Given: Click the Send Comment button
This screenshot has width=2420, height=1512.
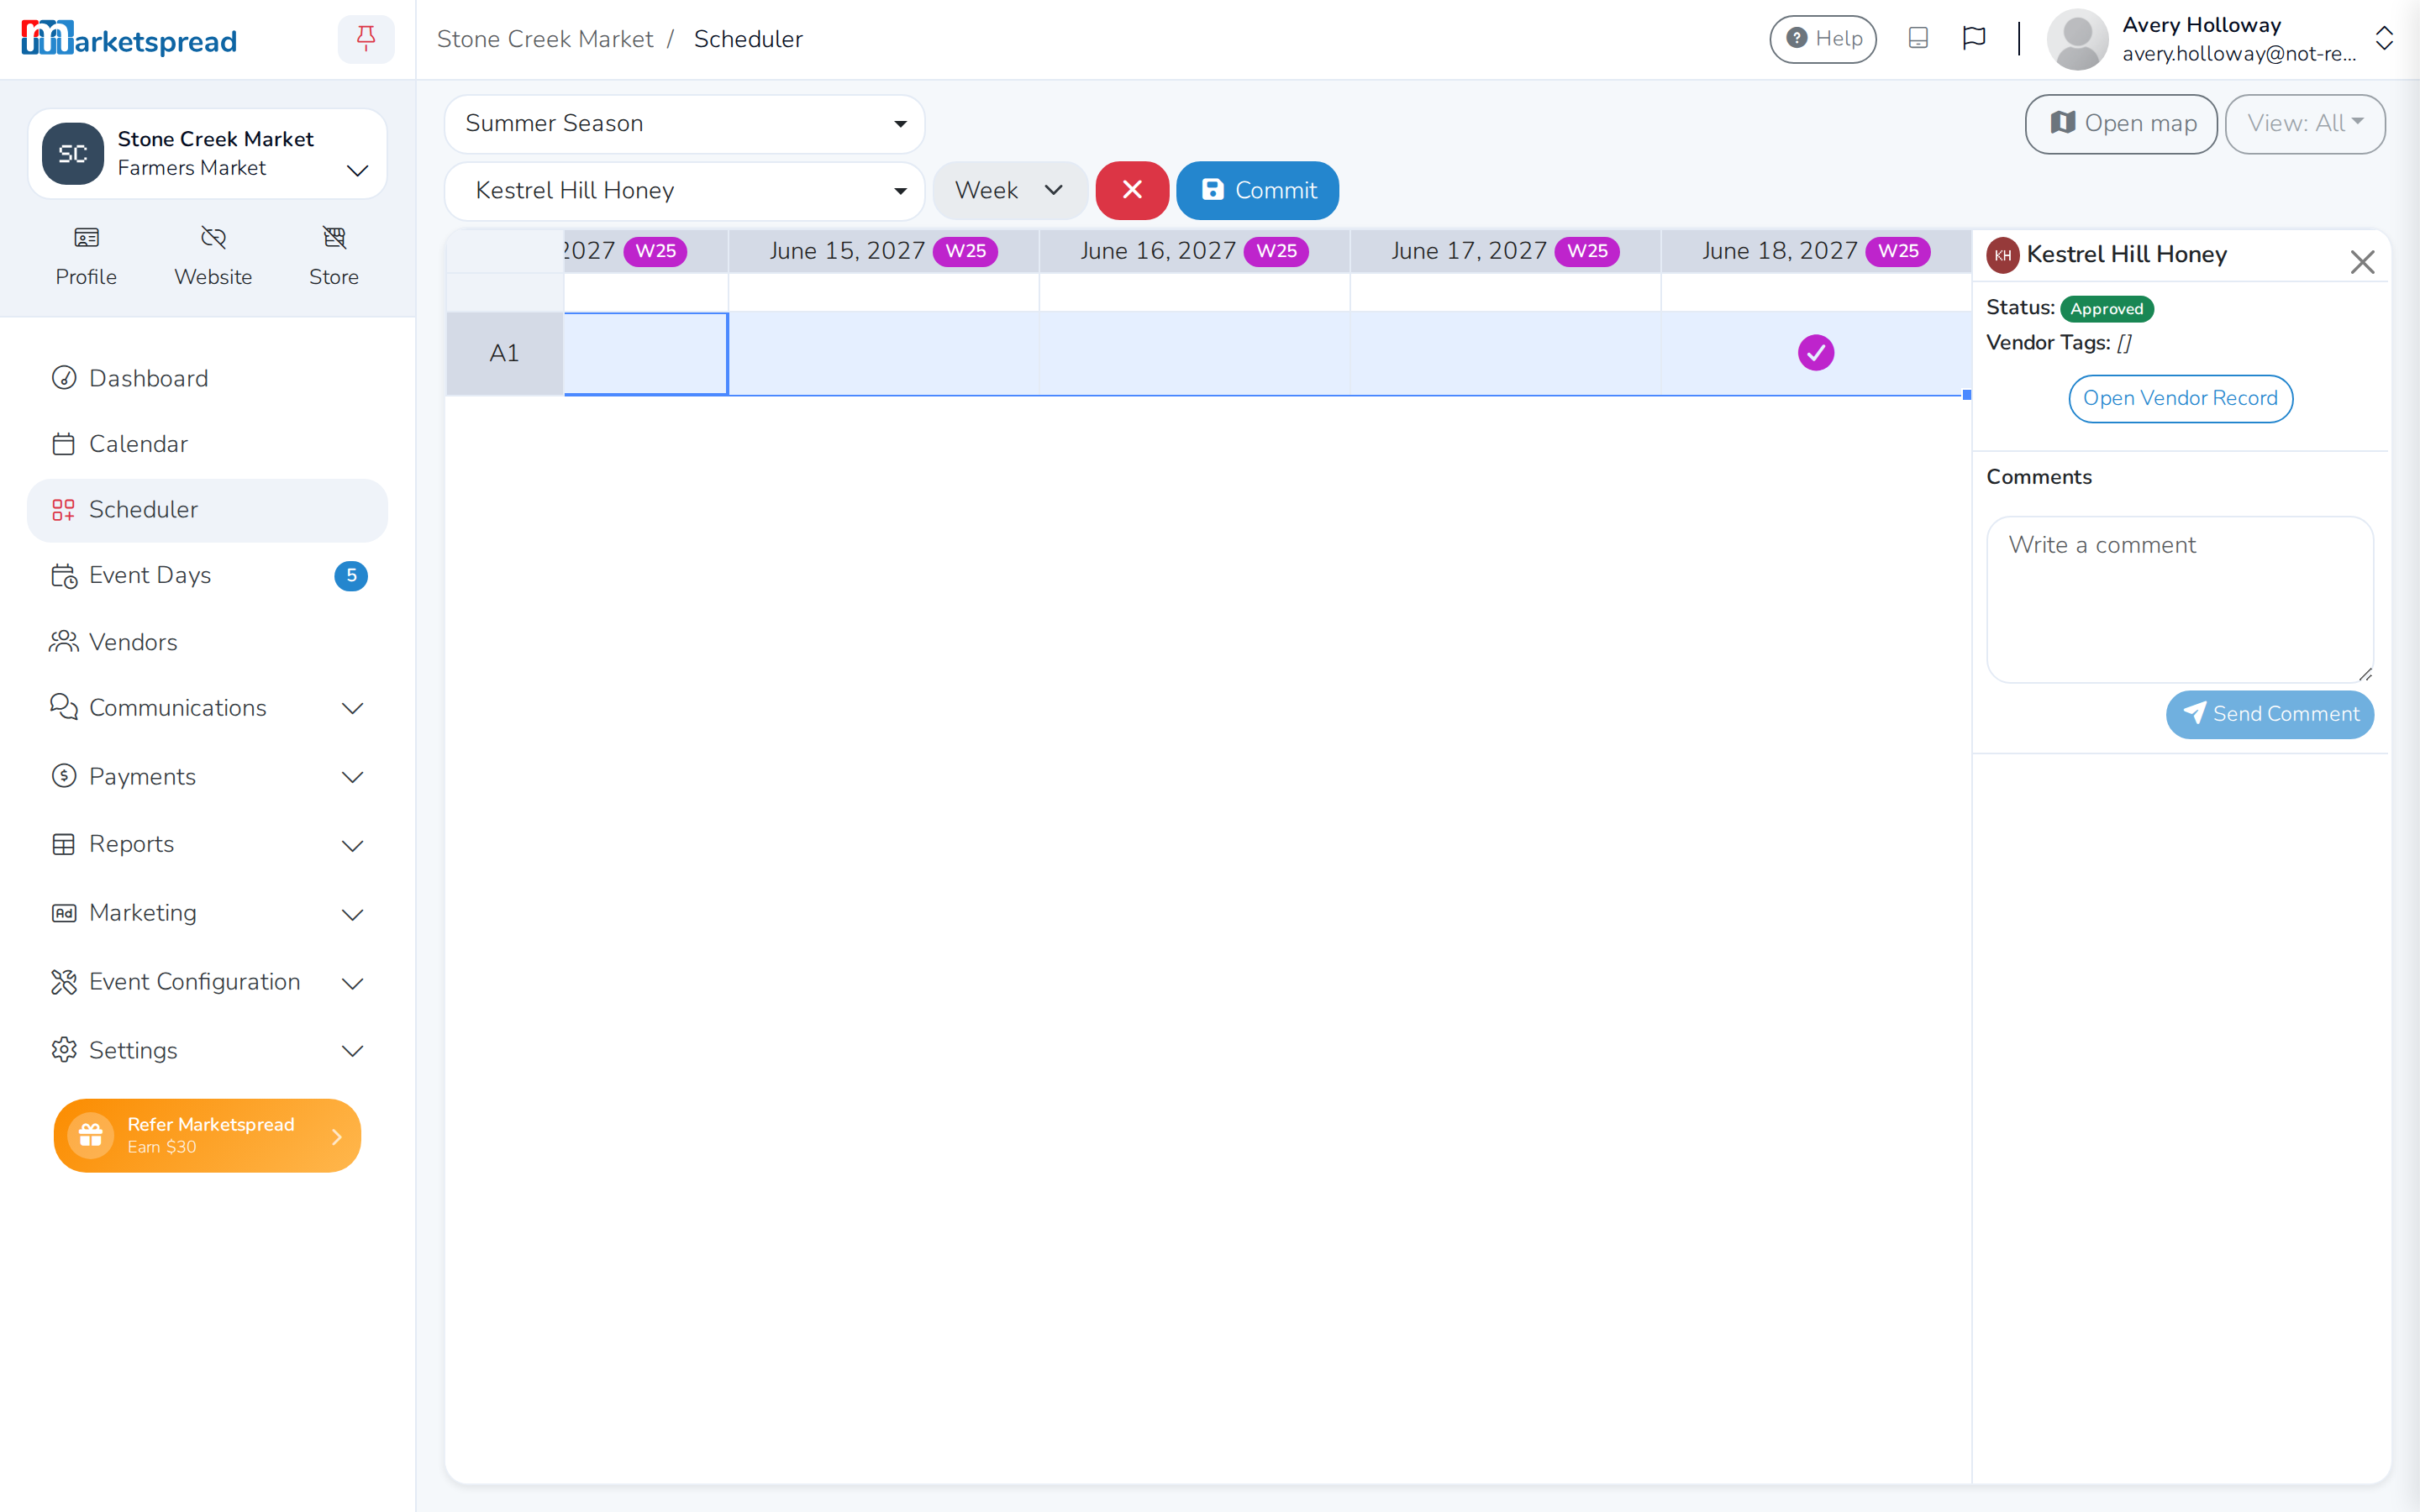Looking at the screenshot, I should 2270,715.
